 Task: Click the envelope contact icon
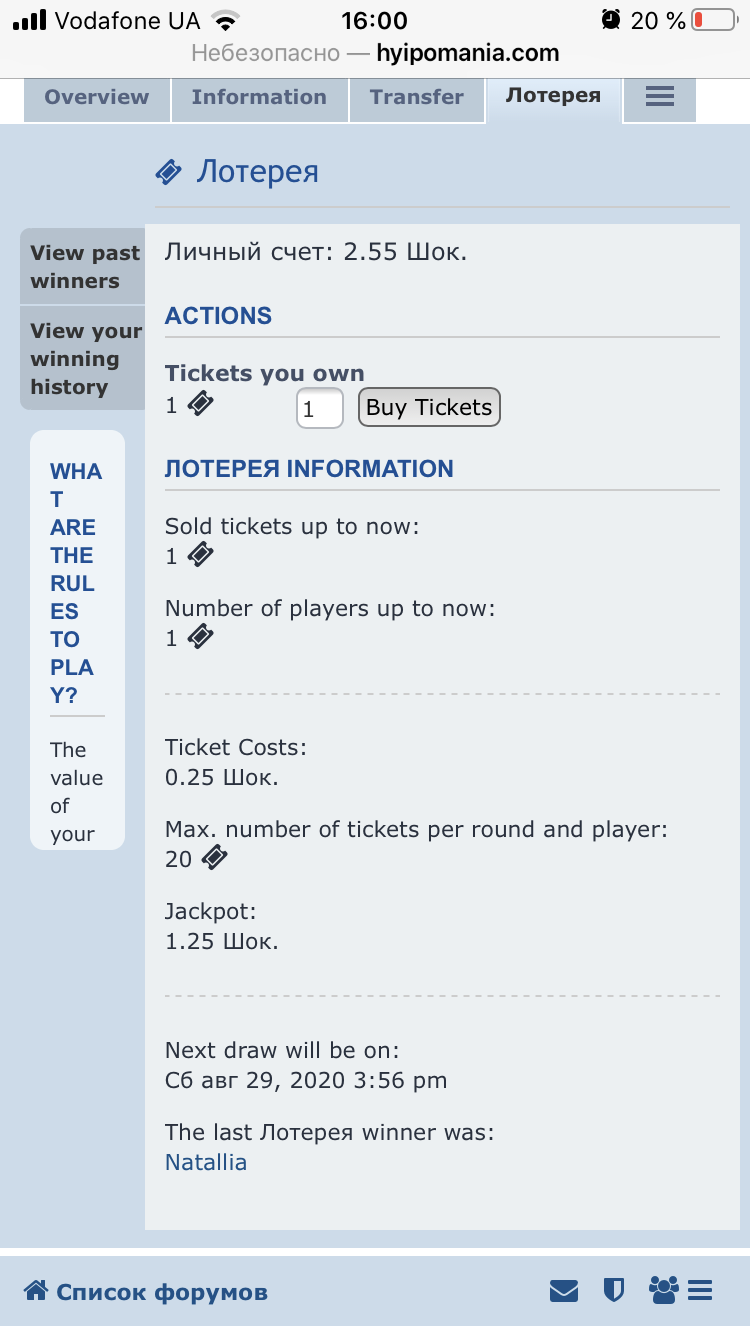point(564,1291)
